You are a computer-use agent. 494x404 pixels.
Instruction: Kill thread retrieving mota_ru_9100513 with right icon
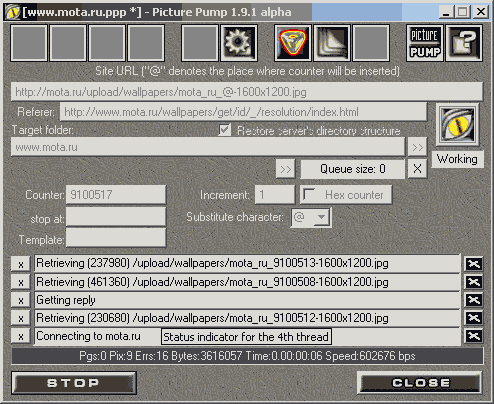(474, 264)
